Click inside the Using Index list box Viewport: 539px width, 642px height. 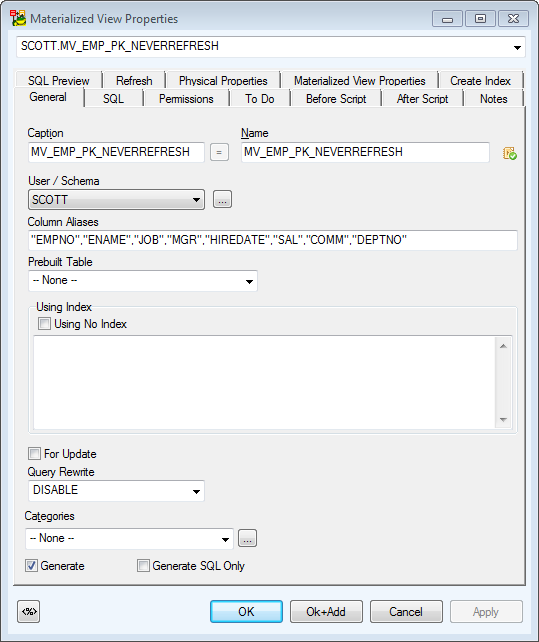tap(265, 382)
